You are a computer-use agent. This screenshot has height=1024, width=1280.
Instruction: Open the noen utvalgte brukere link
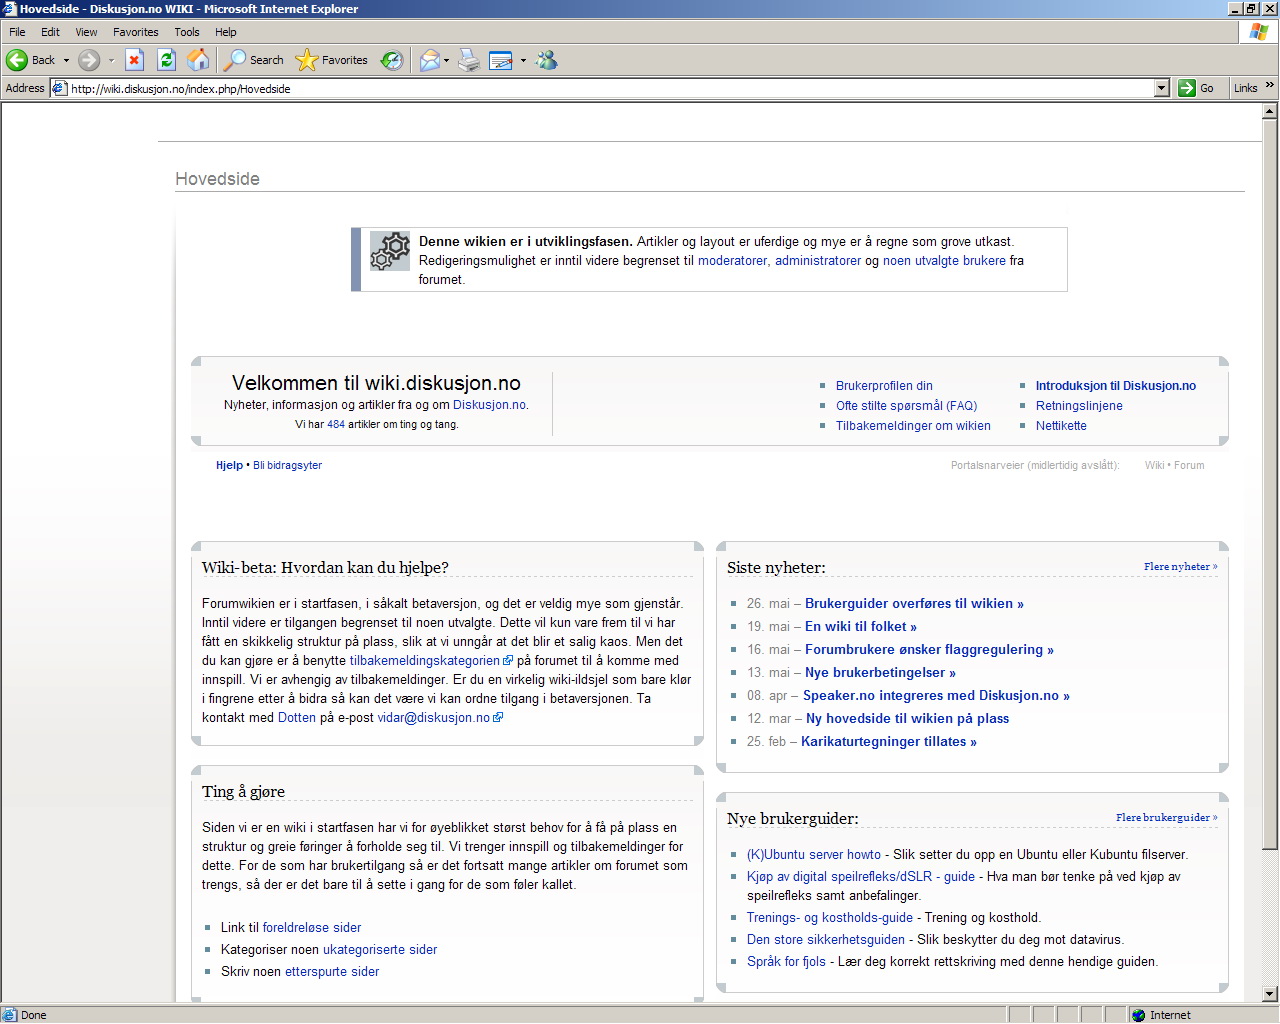(944, 261)
